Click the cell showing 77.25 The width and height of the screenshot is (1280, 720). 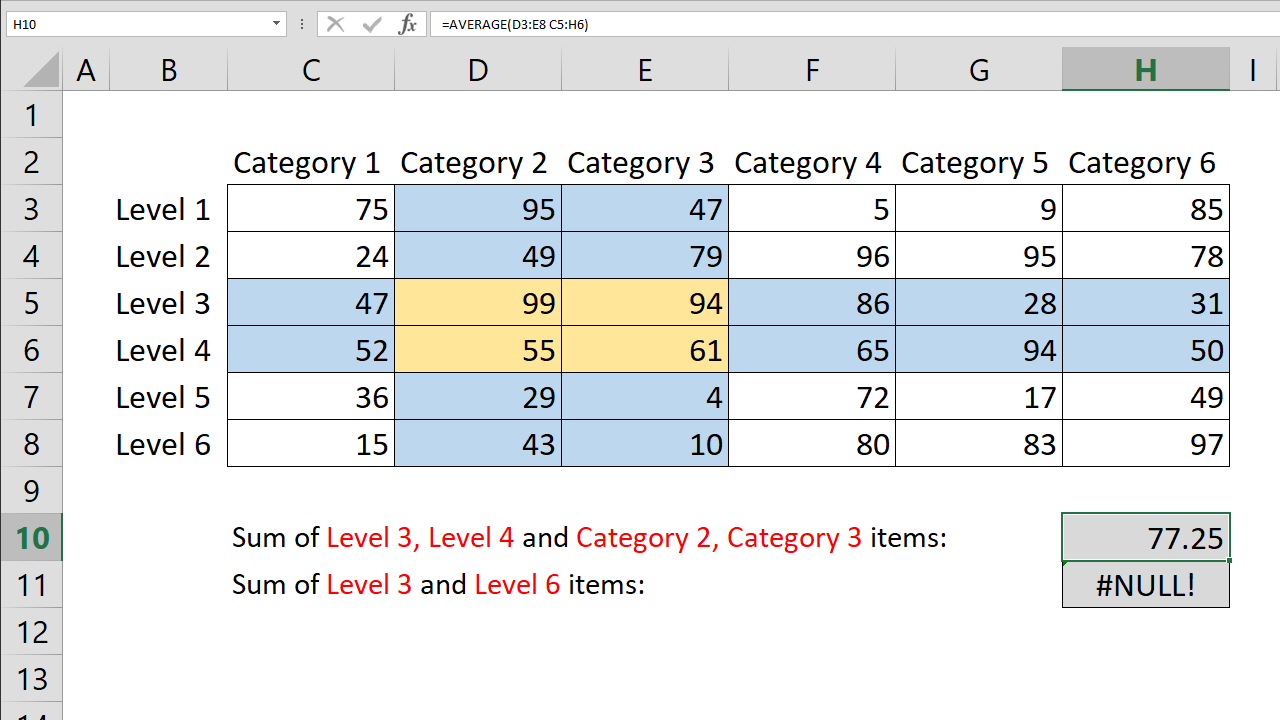pos(1145,537)
